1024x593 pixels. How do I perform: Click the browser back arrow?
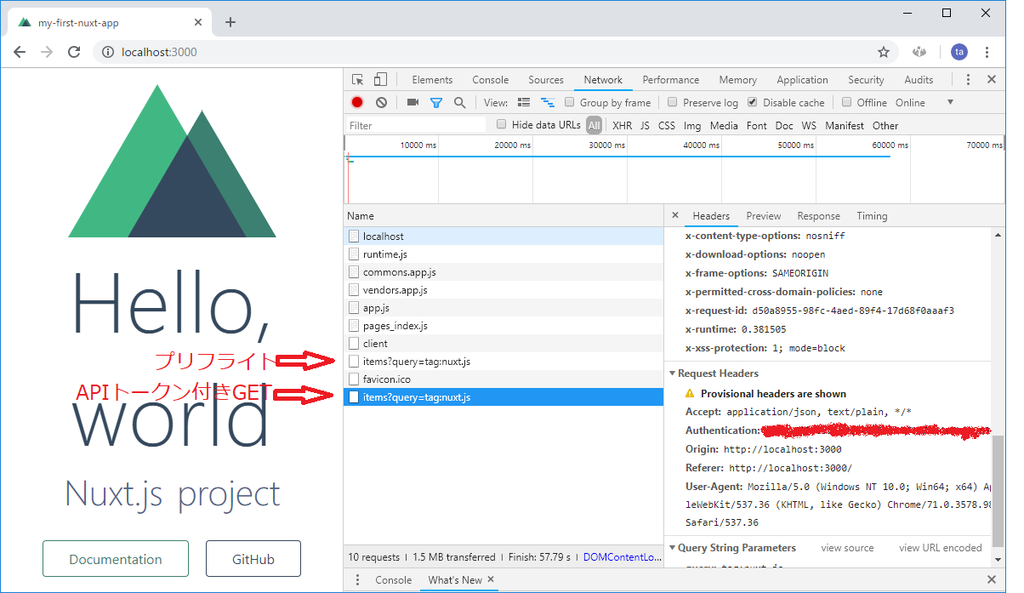[20, 52]
